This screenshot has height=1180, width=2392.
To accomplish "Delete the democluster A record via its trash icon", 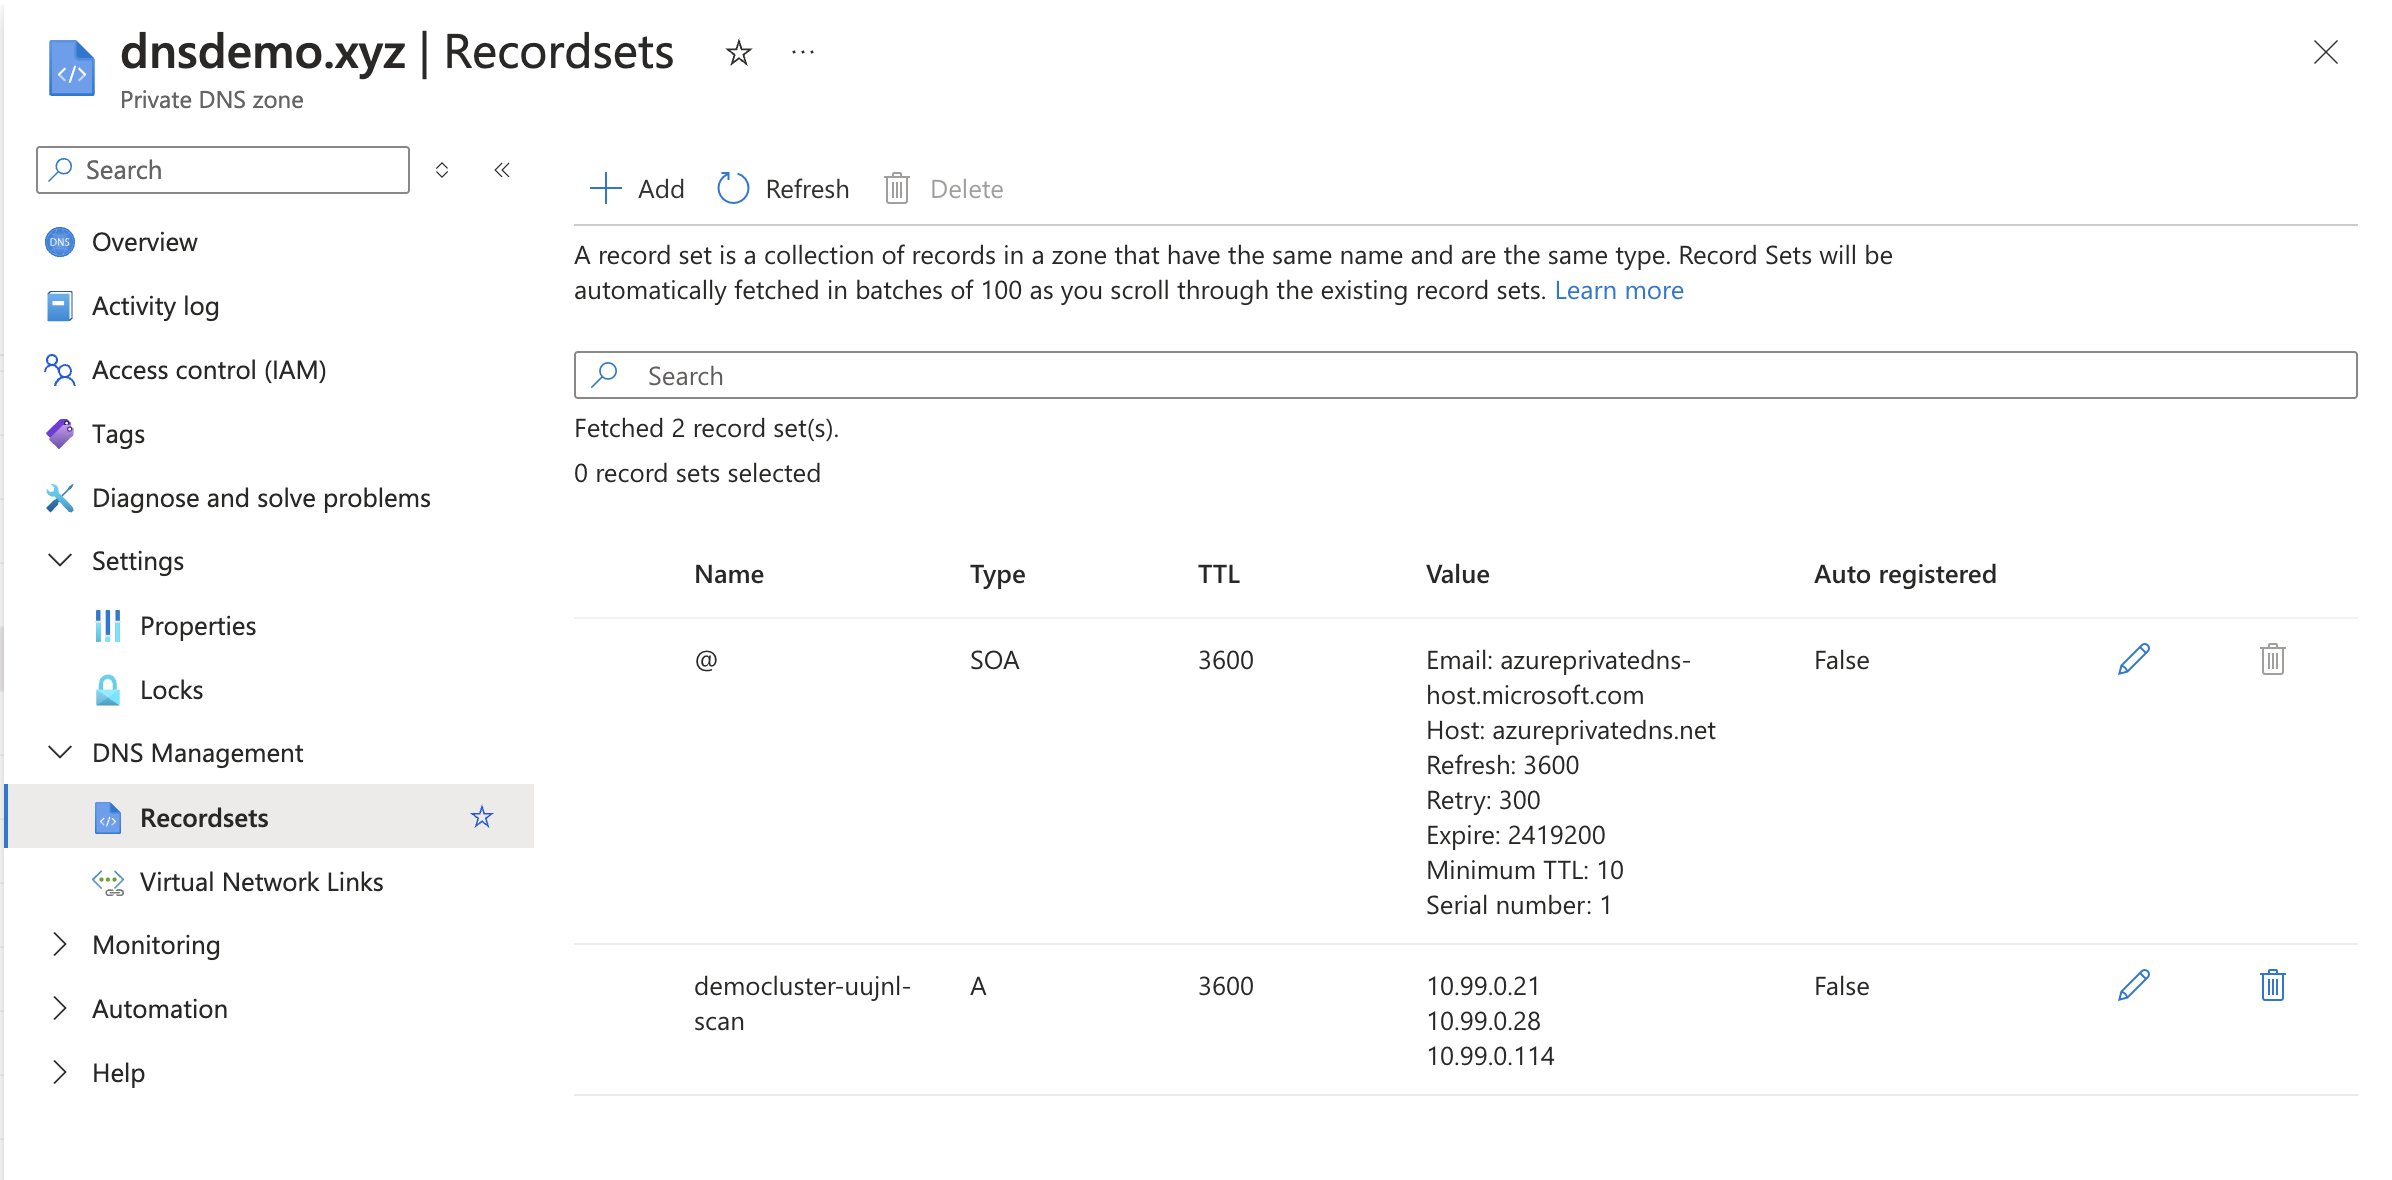I will 2272,986.
